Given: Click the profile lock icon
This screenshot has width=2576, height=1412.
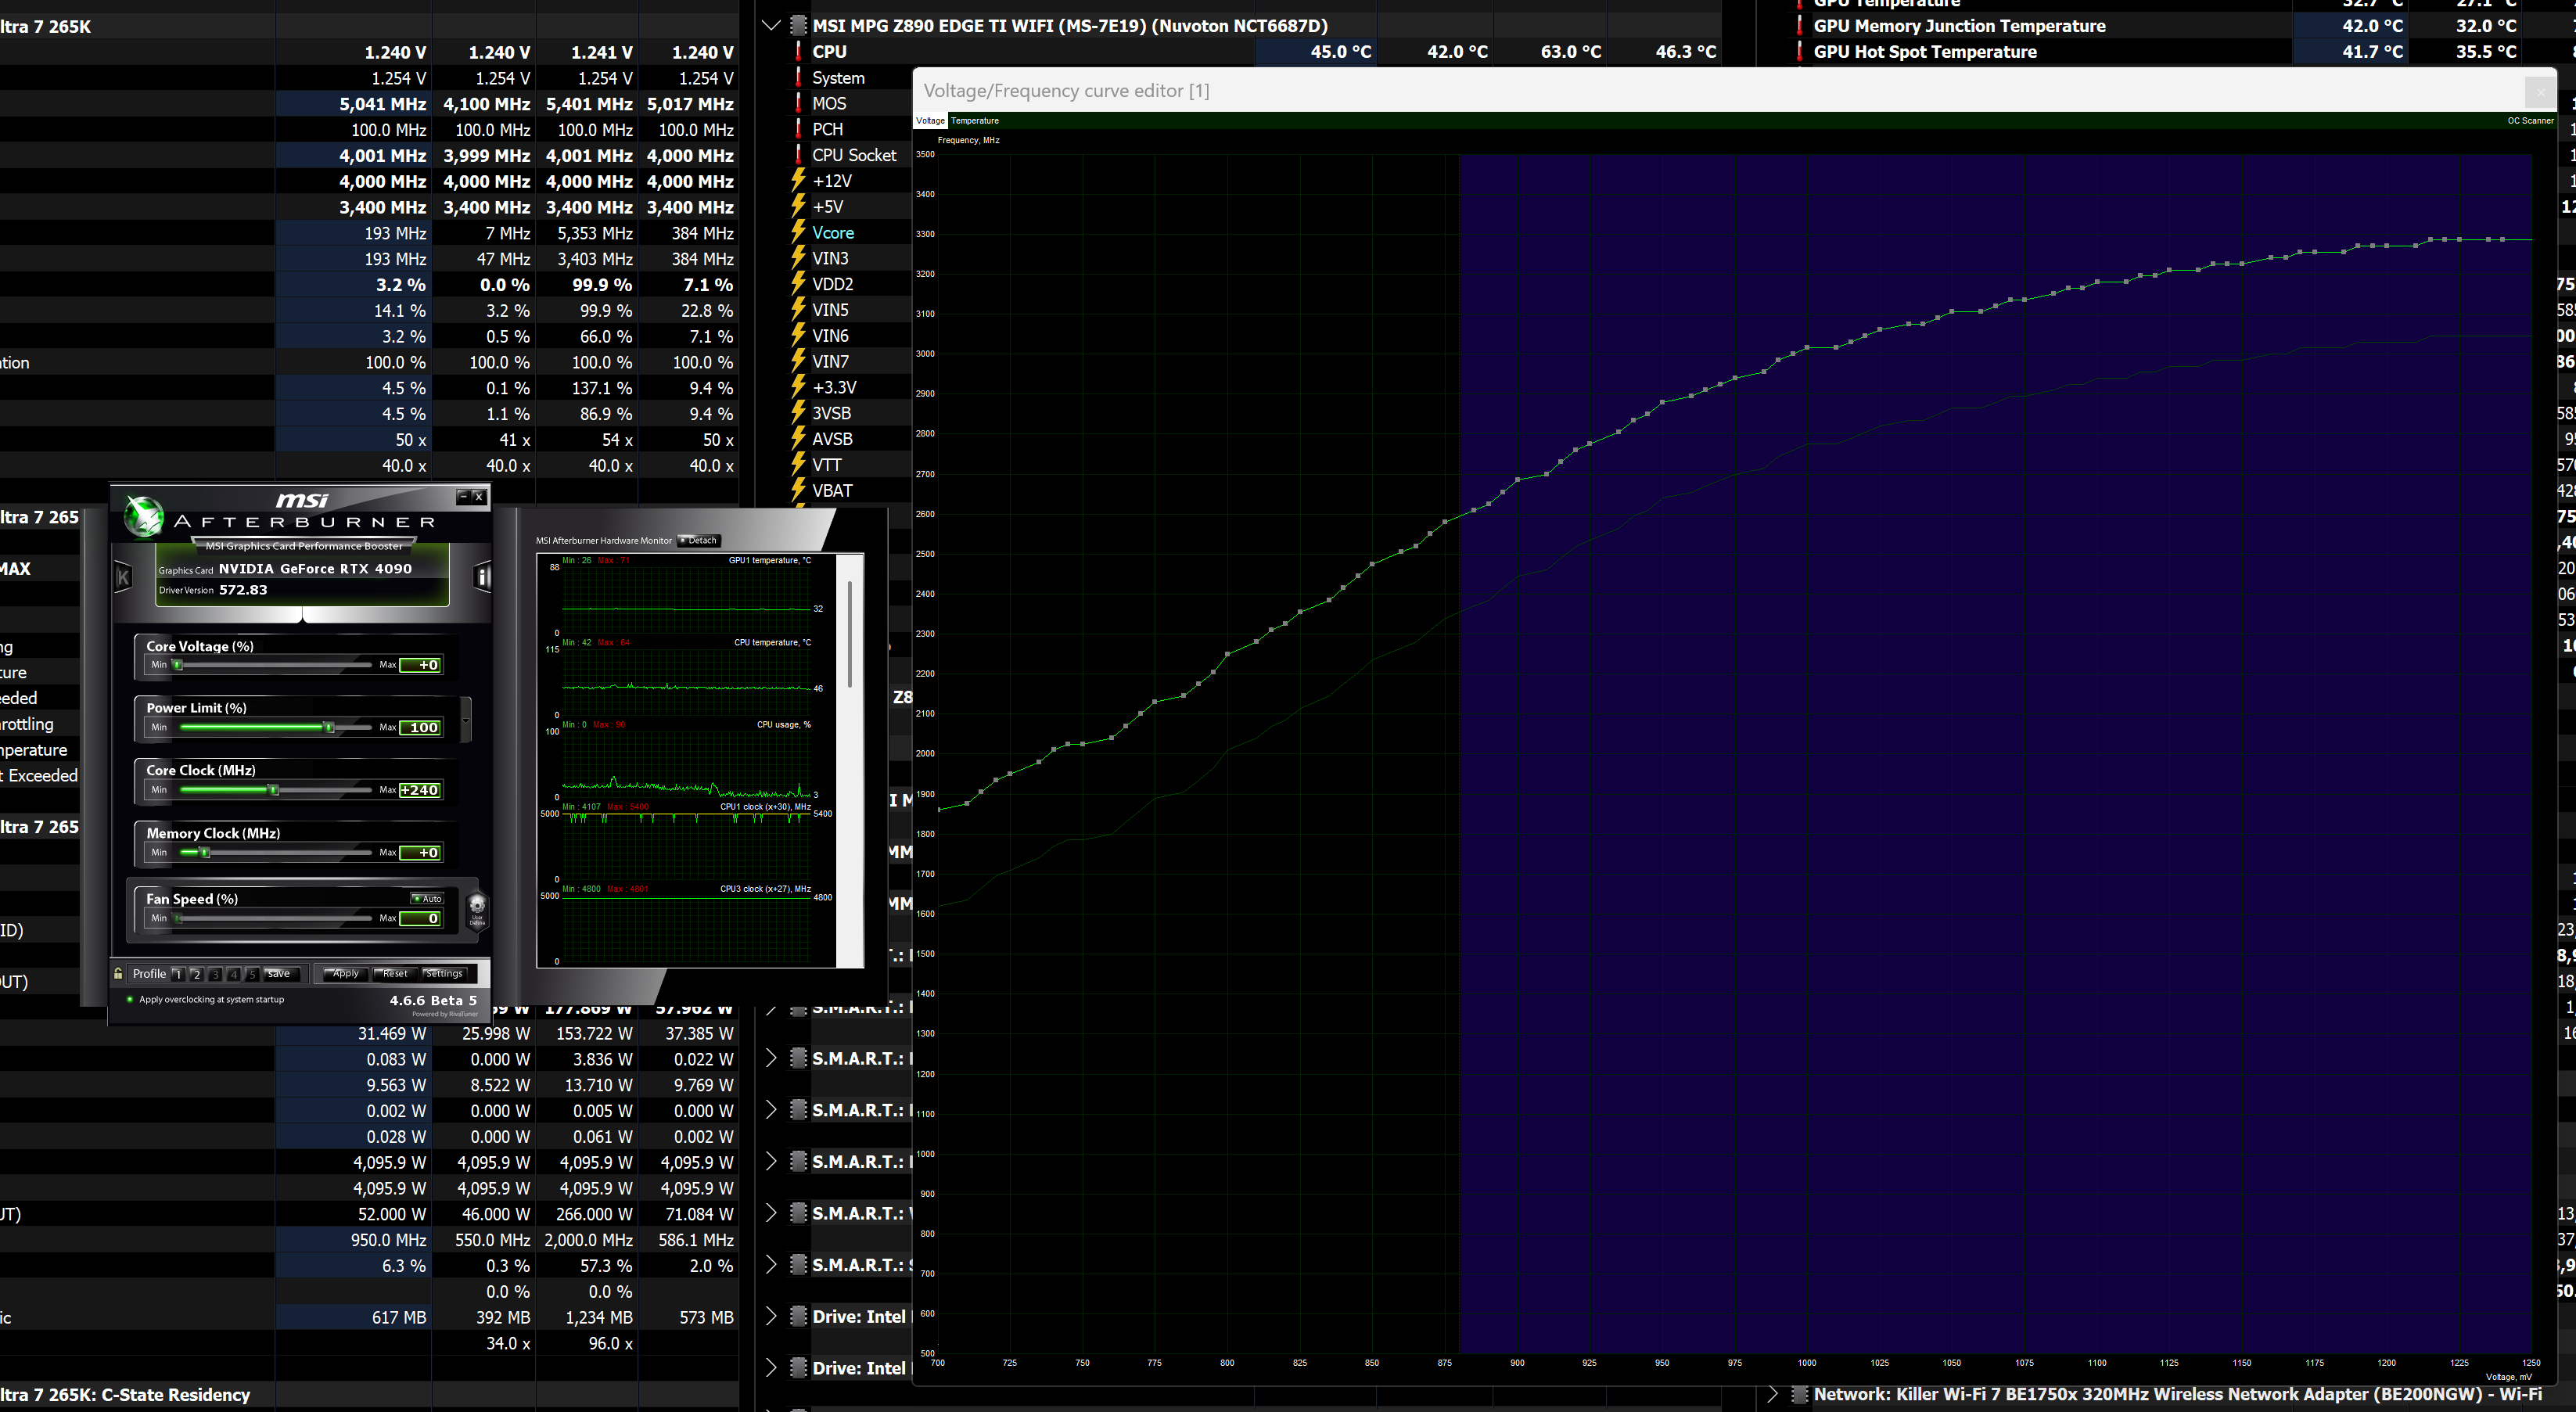Looking at the screenshot, I should (119, 973).
